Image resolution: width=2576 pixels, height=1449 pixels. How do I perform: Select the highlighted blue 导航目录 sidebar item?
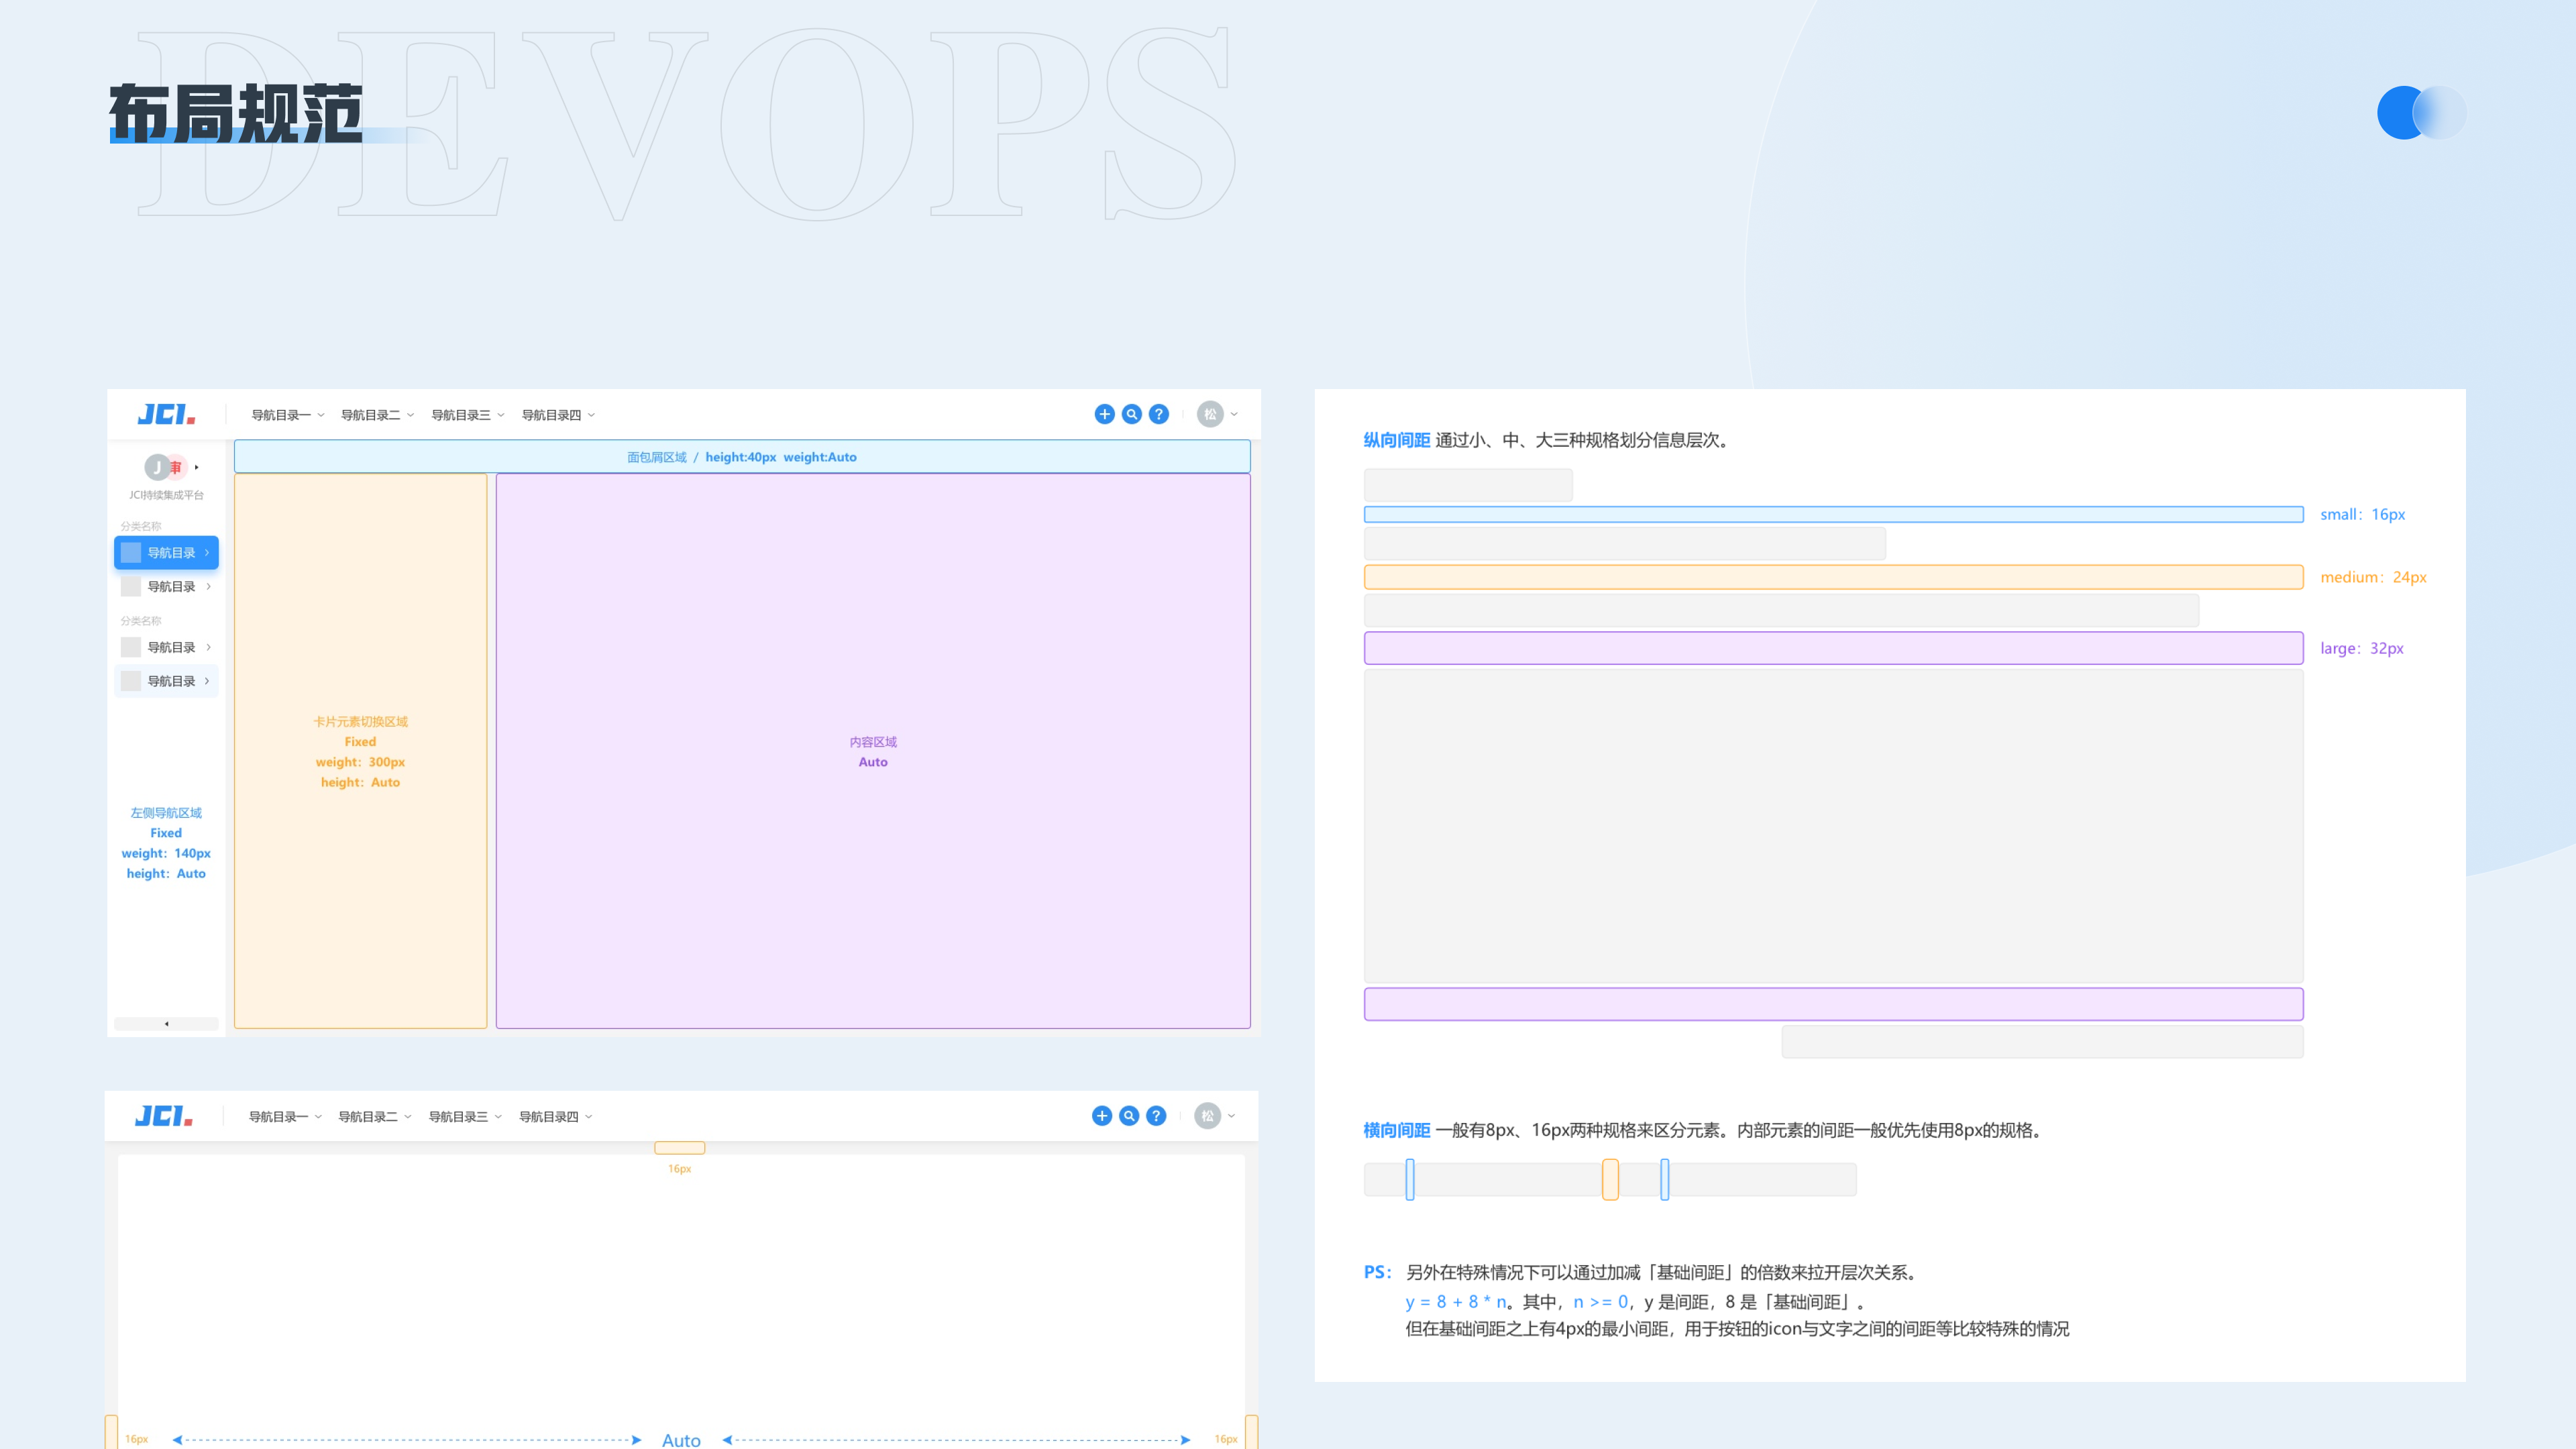166,553
